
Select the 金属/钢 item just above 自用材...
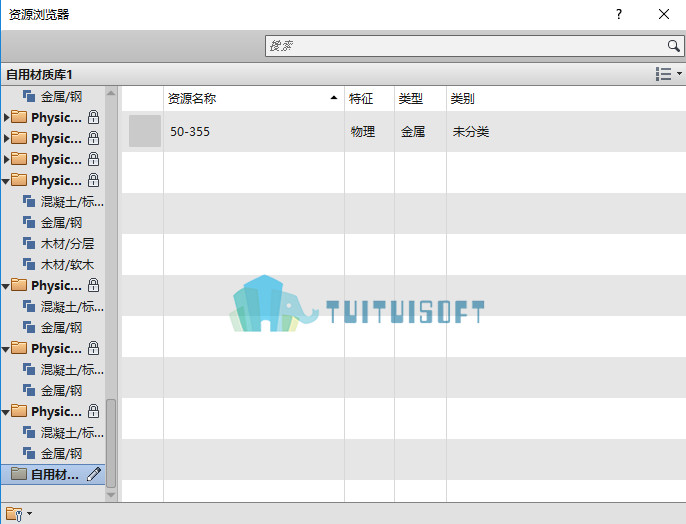61,454
